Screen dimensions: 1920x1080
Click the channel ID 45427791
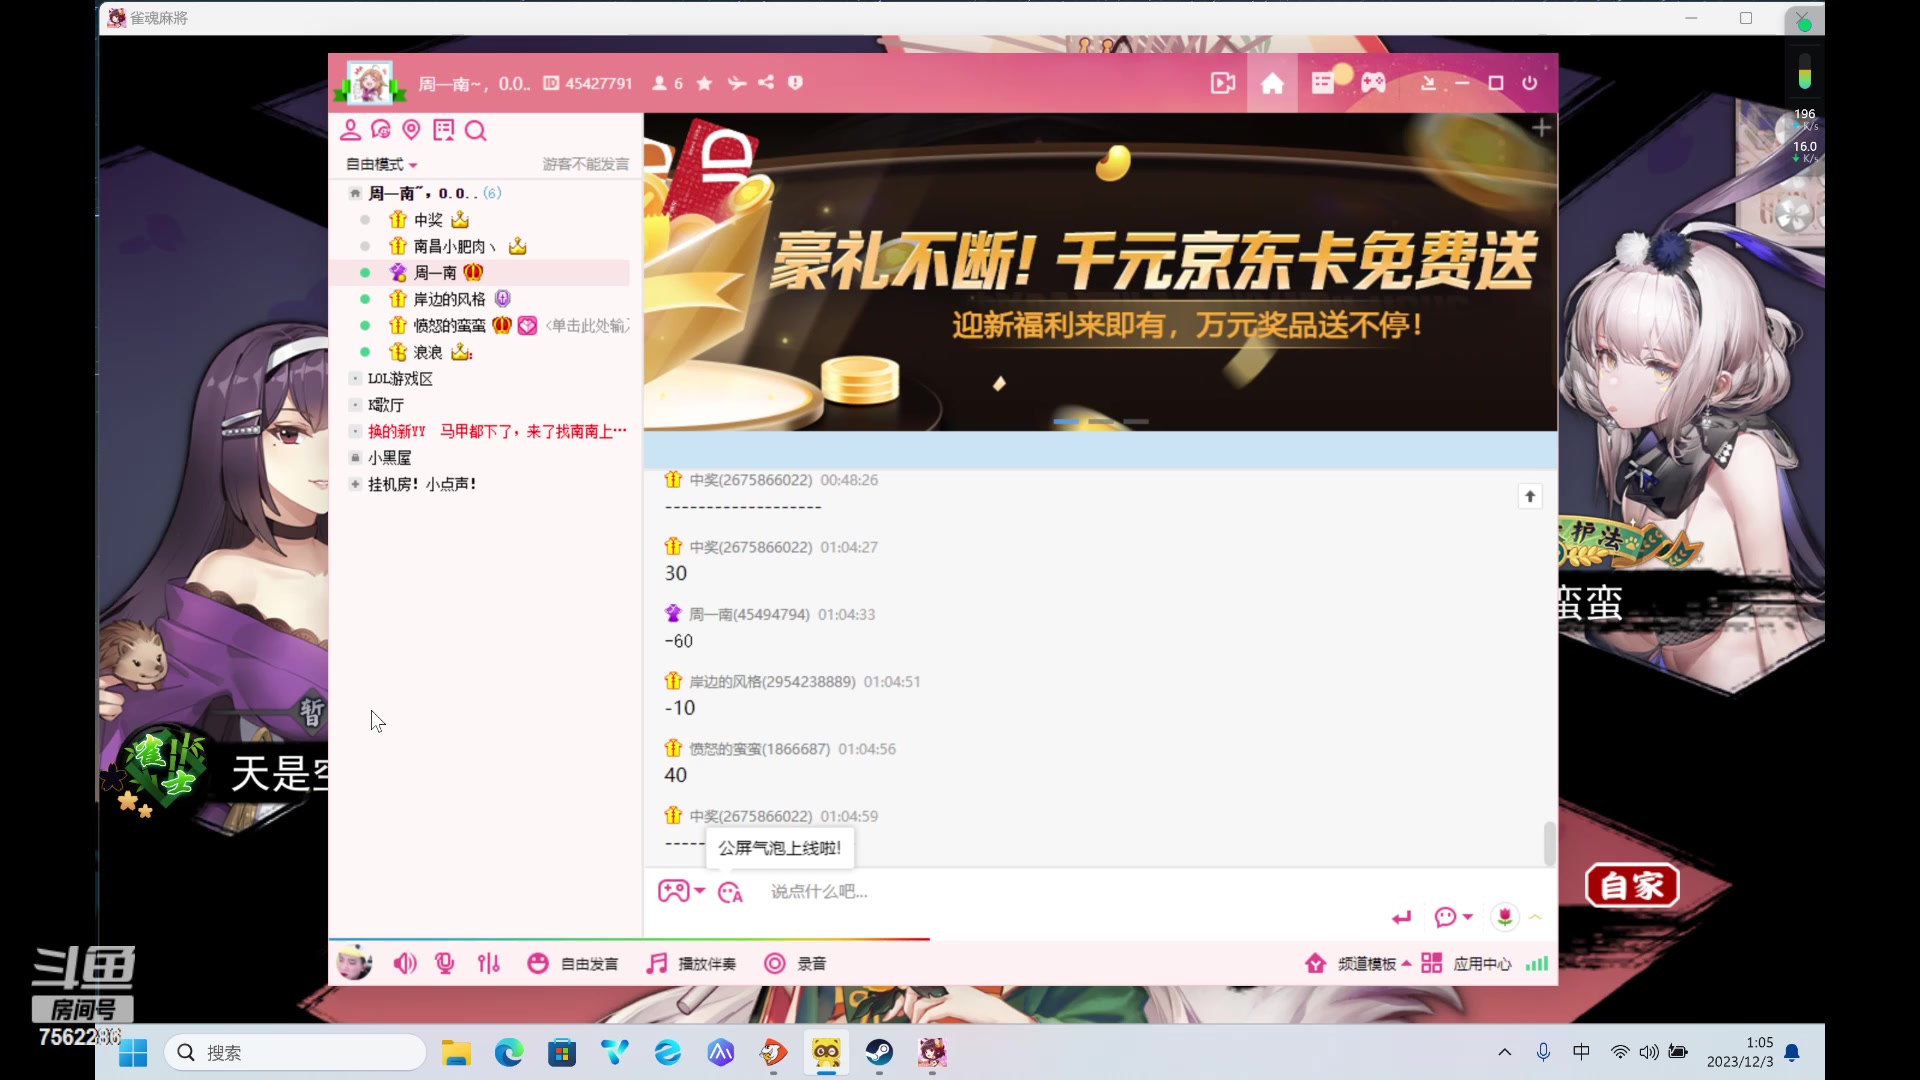tap(589, 83)
